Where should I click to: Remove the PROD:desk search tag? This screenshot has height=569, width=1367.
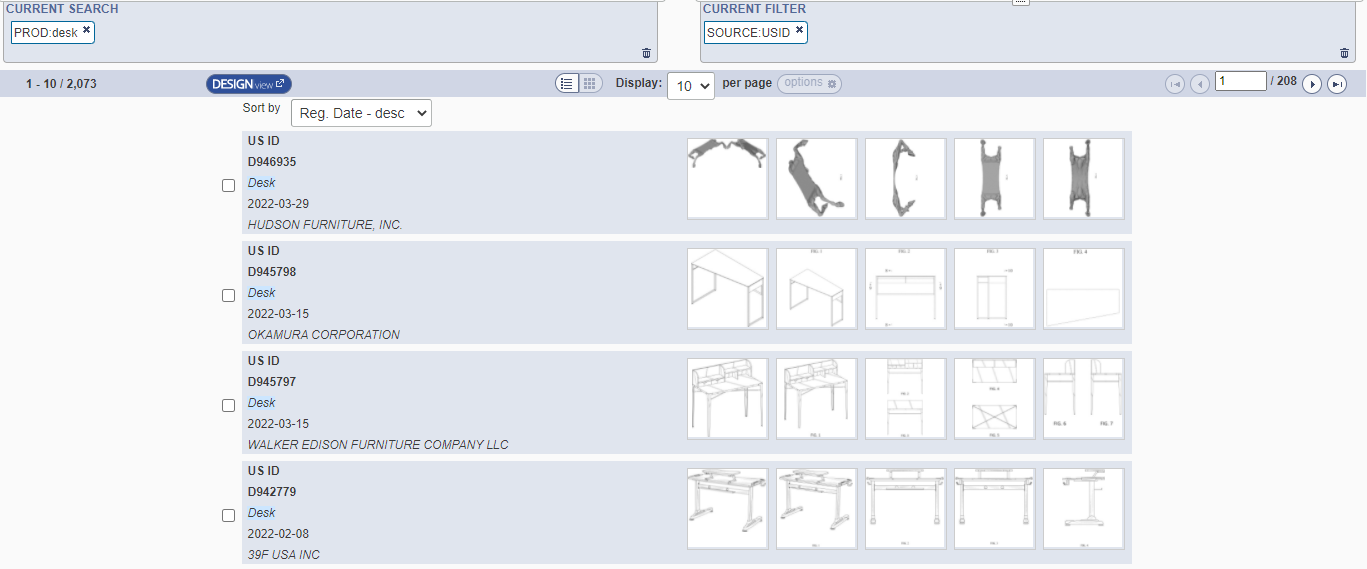(87, 31)
